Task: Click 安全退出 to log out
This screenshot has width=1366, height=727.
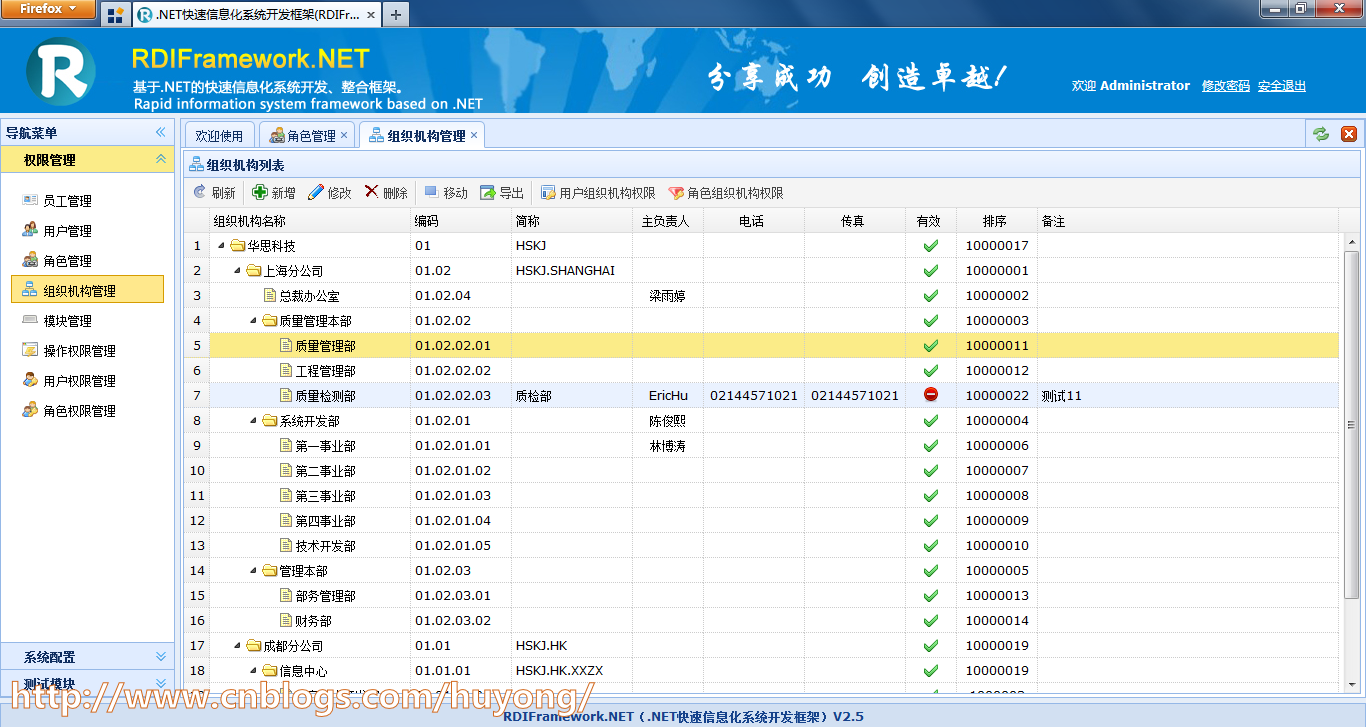Action: [1282, 86]
